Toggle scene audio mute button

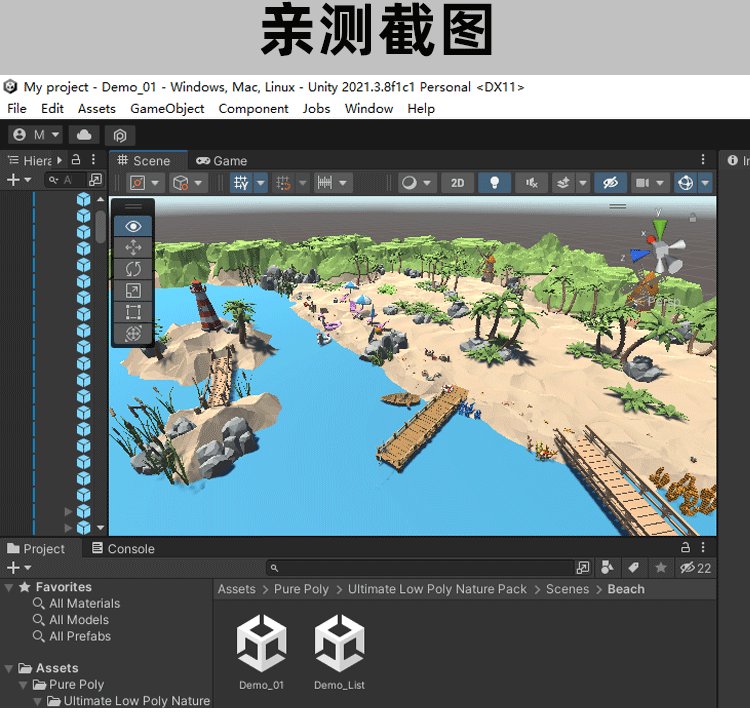coord(531,183)
